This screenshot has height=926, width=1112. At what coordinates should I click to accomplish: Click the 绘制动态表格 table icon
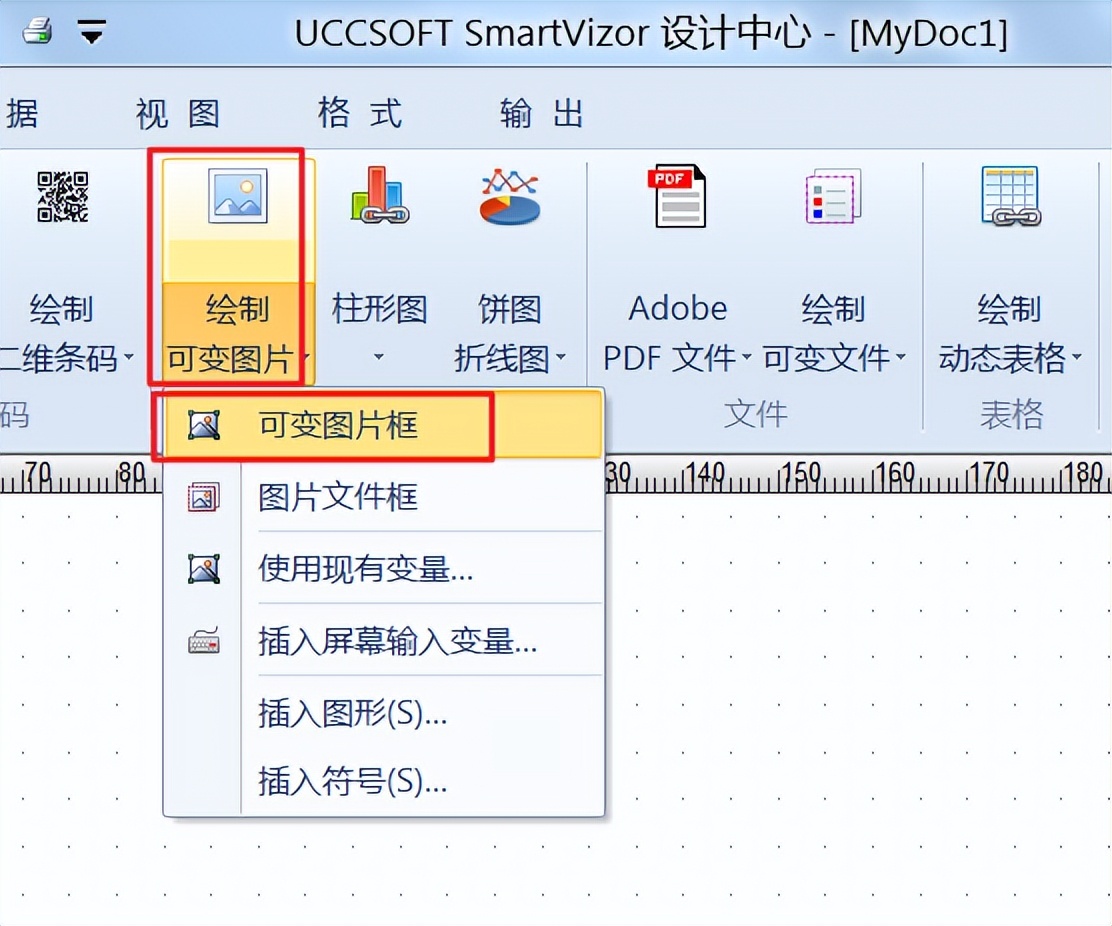click(x=1011, y=196)
